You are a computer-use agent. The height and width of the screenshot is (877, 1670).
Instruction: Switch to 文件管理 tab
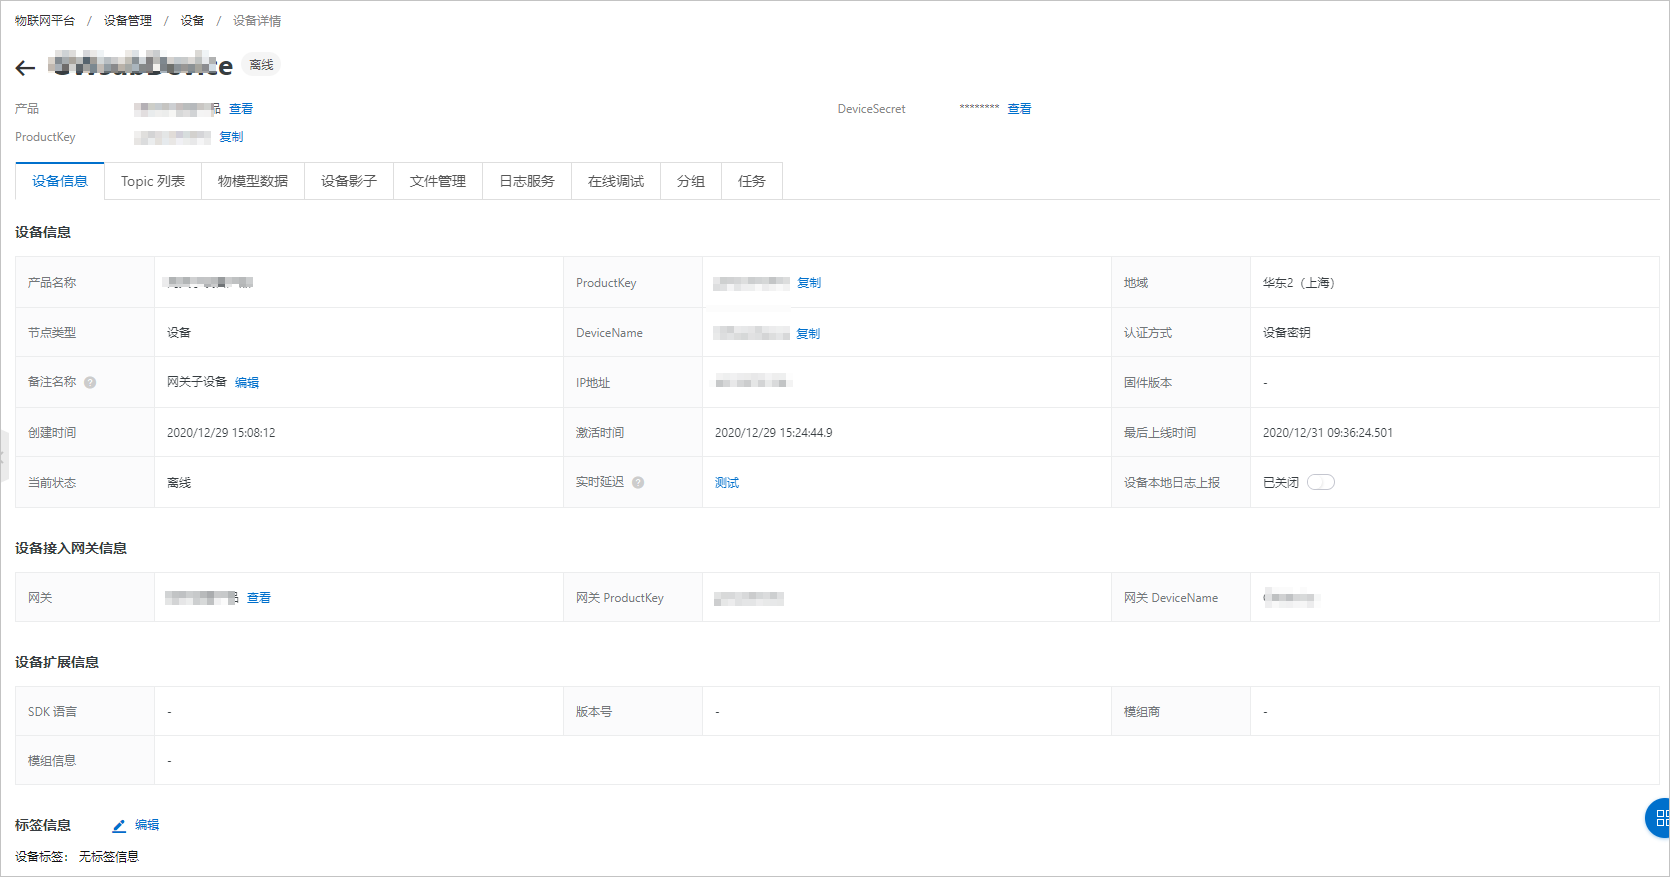tap(438, 181)
